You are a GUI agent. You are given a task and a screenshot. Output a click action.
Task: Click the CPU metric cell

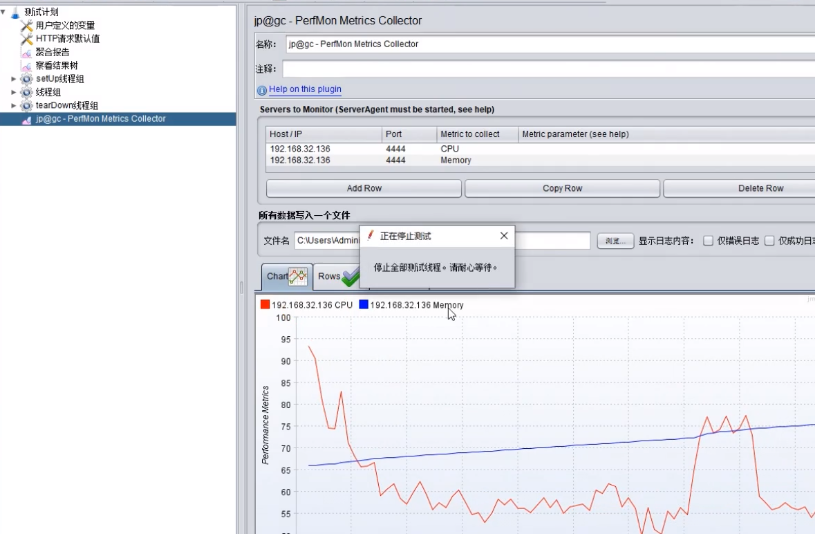tap(477, 149)
